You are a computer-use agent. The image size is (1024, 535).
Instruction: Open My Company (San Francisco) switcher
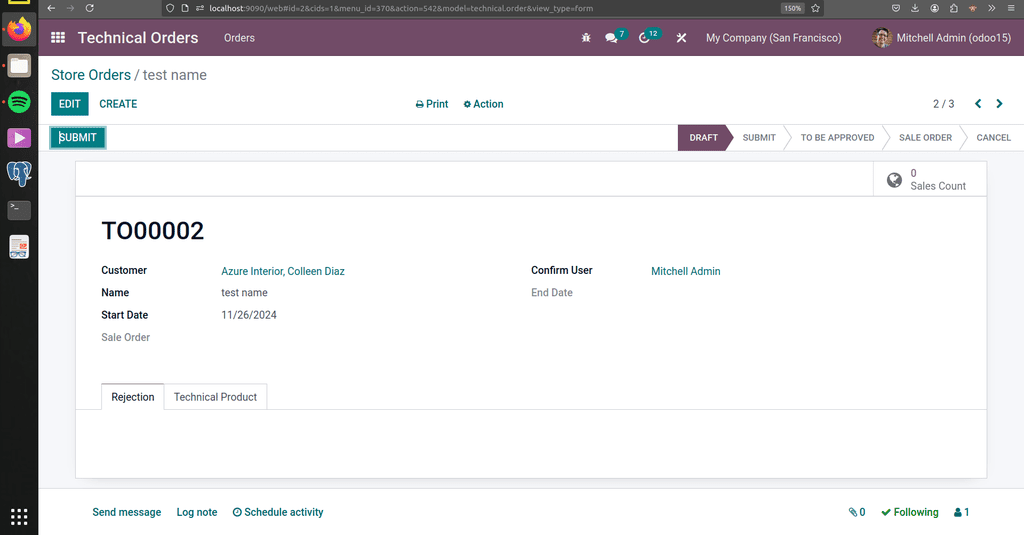pos(773,38)
